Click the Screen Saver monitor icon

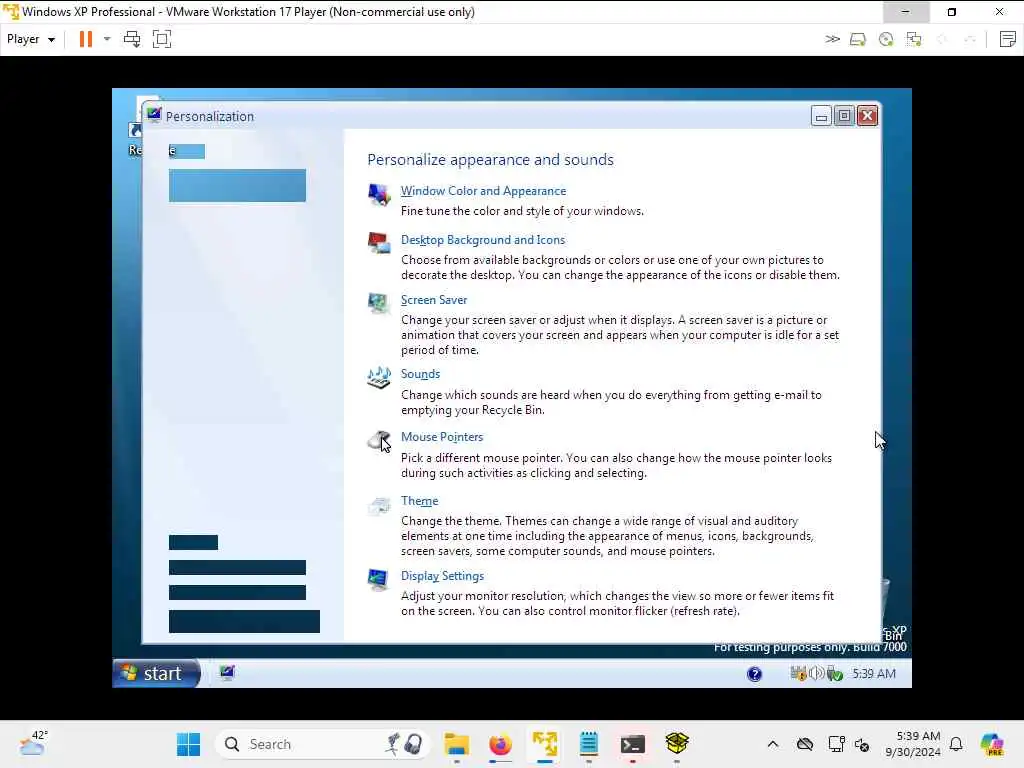point(379,303)
